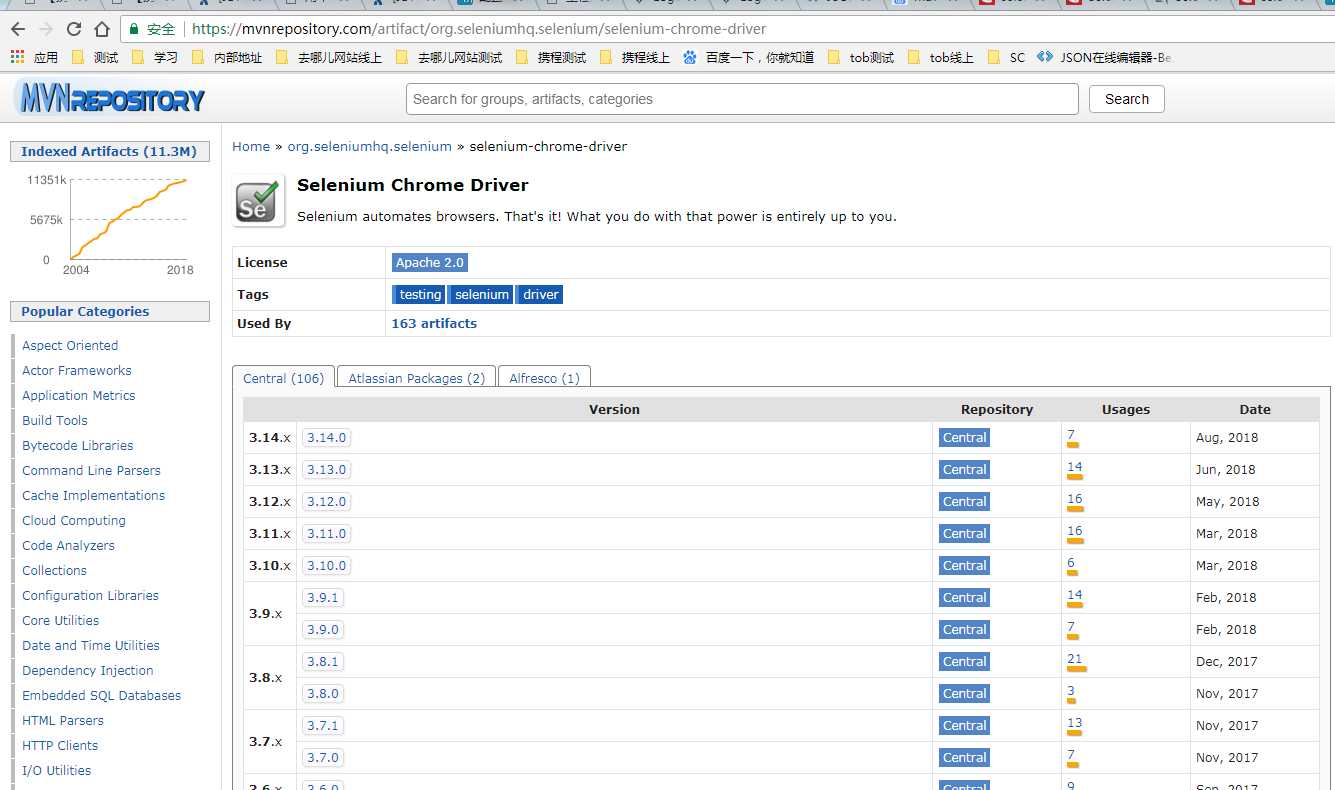Open the 百度一下 bookmark
The width and height of the screenshot is (1335, 790).
tap(749, 57)
